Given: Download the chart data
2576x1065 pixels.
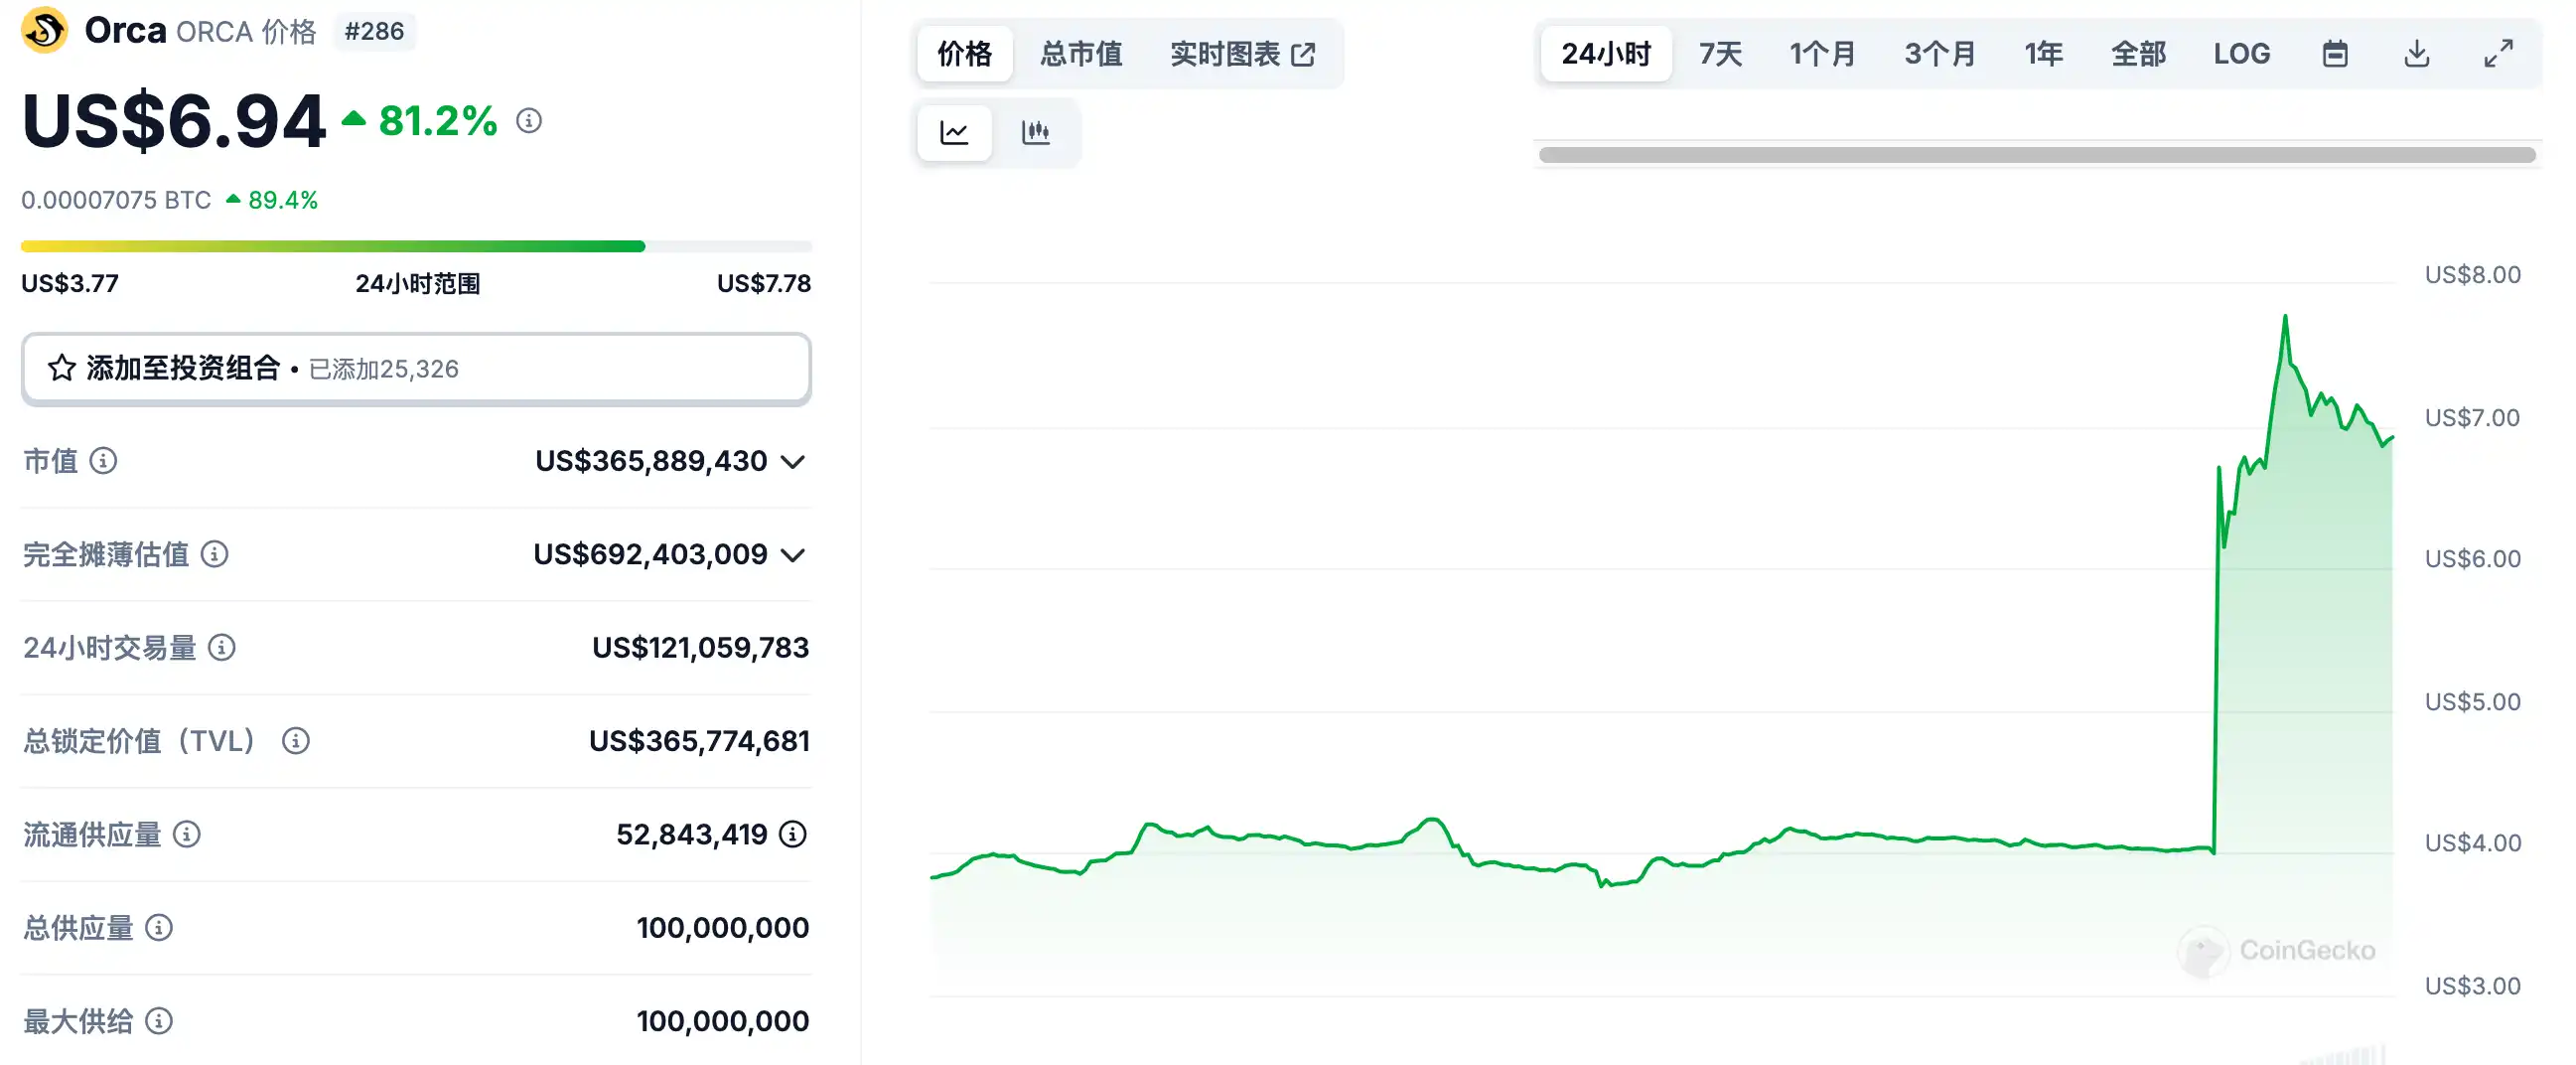Looking at the screenshot, I should coord(2416,54).
